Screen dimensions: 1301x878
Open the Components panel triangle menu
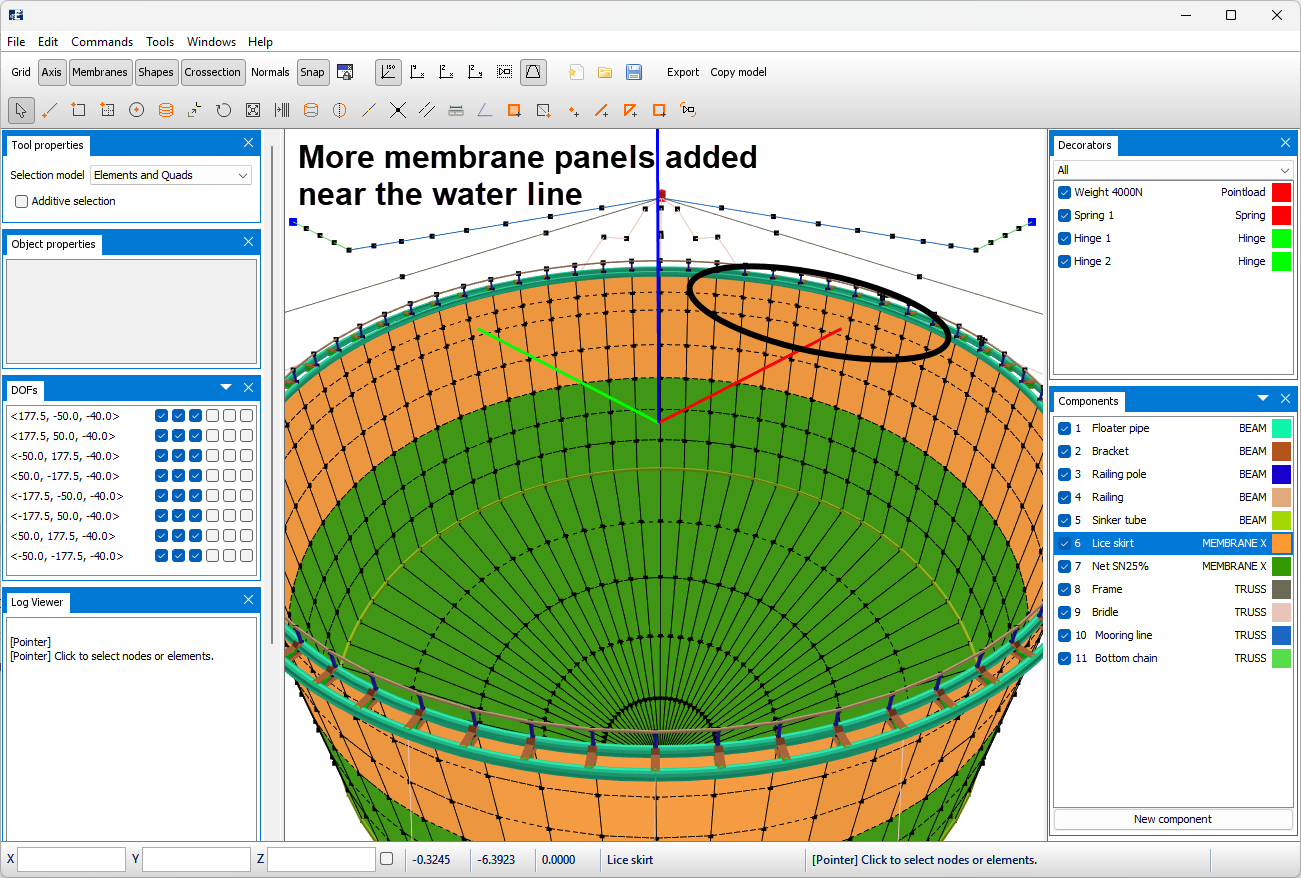click(x=1263, y=398)
